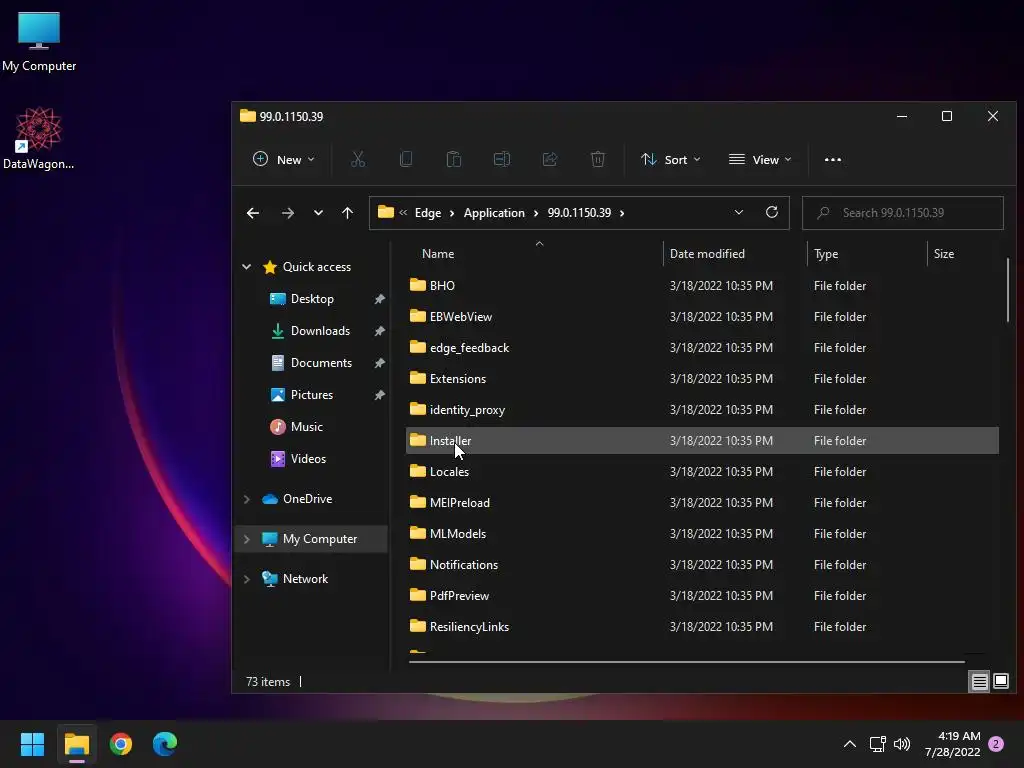Launch Google Chrome from taskbar

pos(121,744)
